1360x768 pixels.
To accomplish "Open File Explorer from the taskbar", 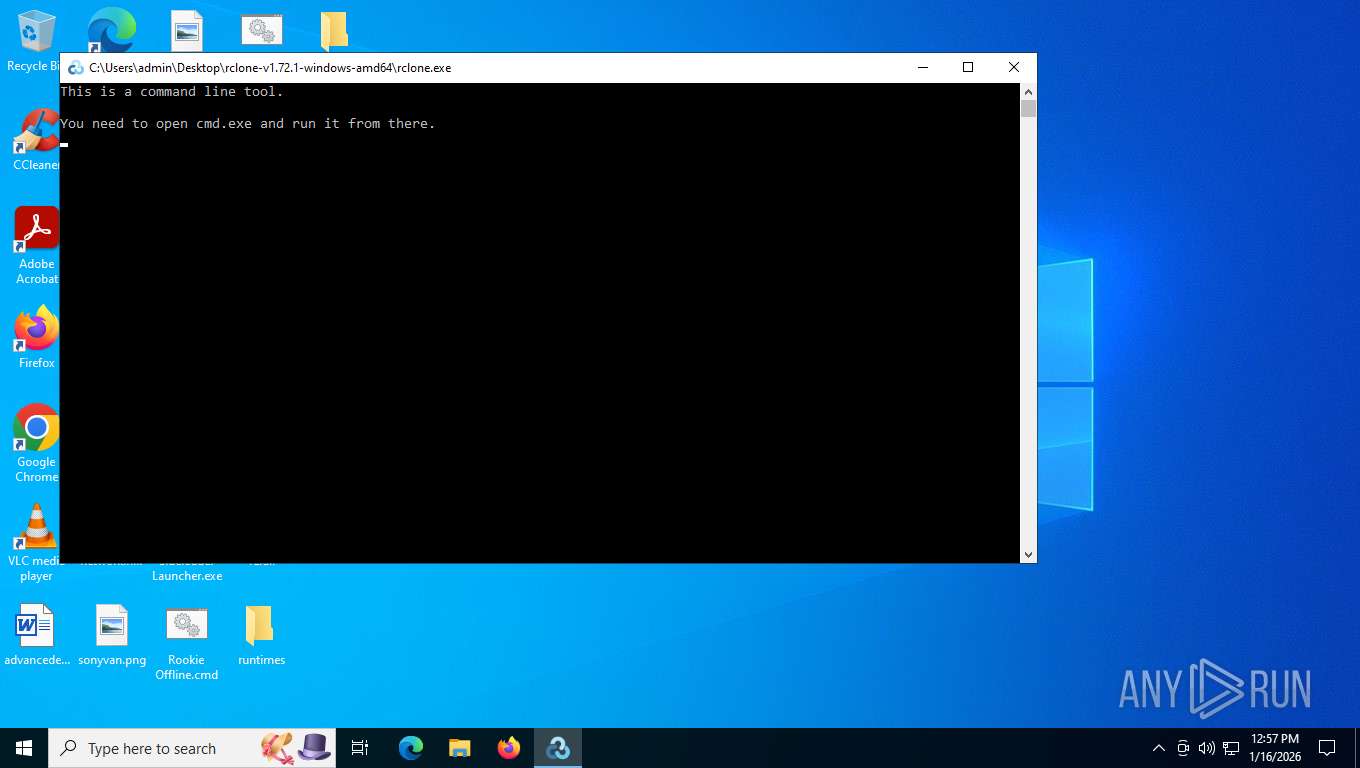I will (x=460, y=748).
